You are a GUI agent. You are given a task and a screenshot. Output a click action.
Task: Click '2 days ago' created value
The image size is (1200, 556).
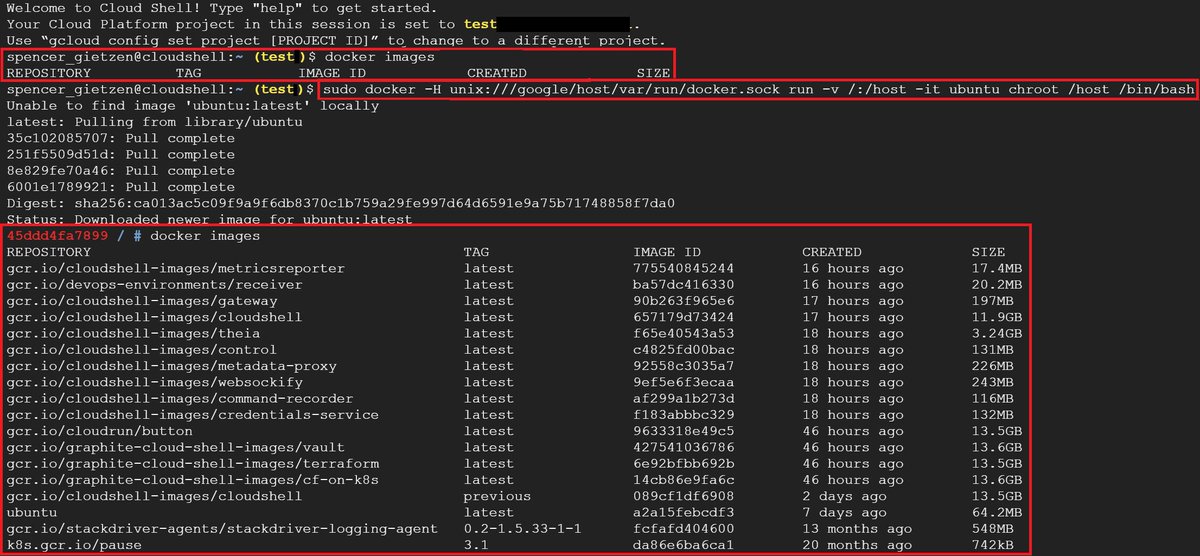844,496
